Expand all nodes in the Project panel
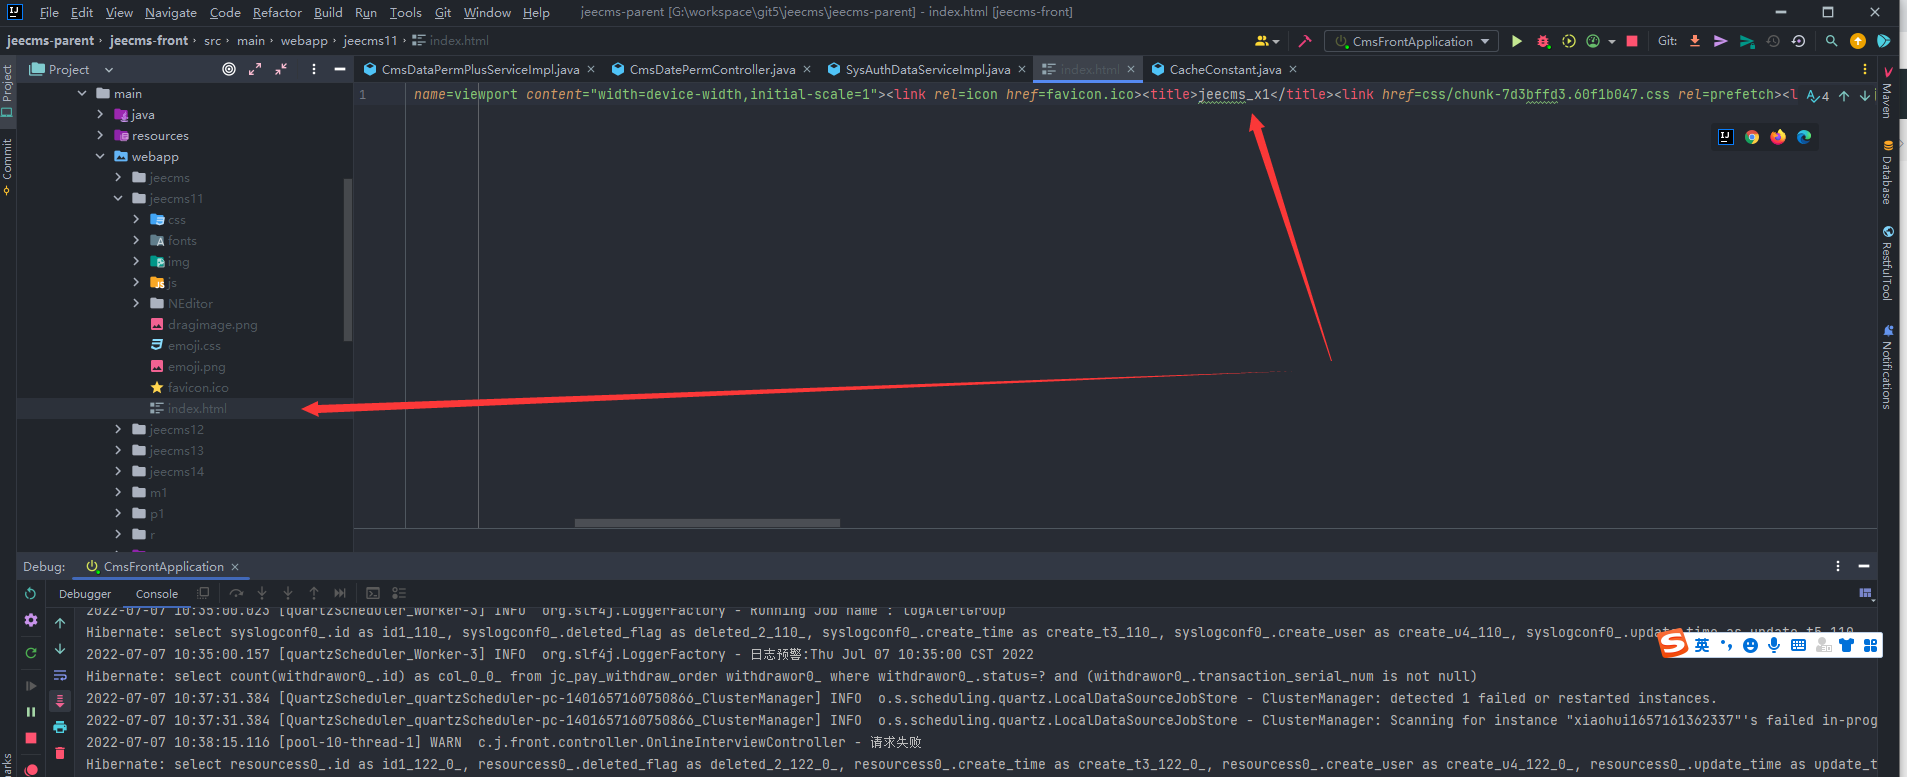The height and width of the screenshot is (777, 1907). pos(255,69)
